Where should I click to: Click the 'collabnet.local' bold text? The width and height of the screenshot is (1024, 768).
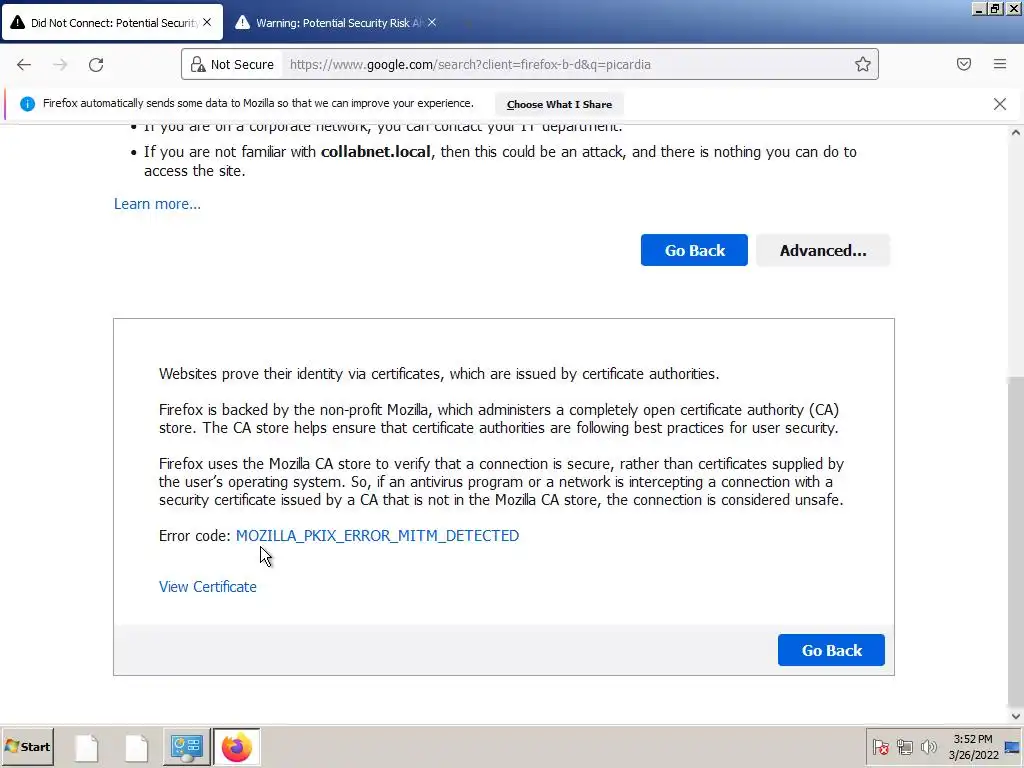click(x=376, y=152)
